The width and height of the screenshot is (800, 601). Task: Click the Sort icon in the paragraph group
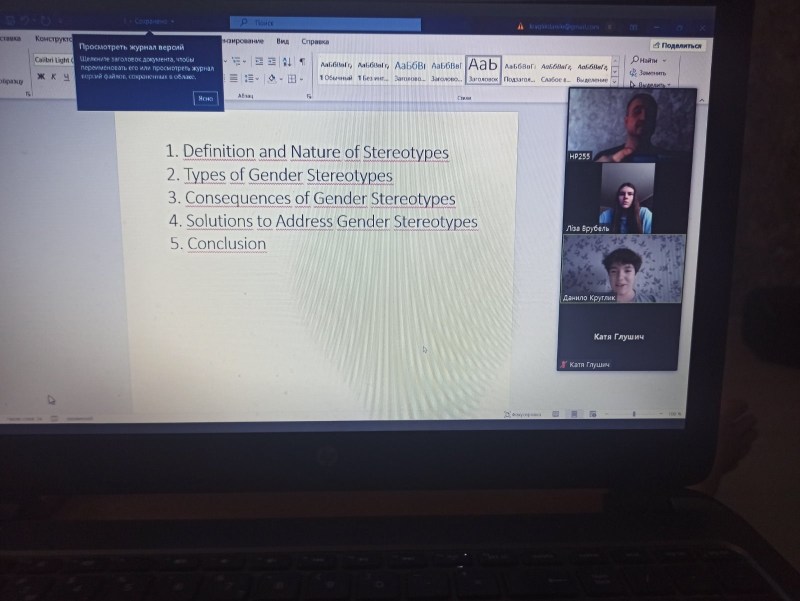[287, 62]
